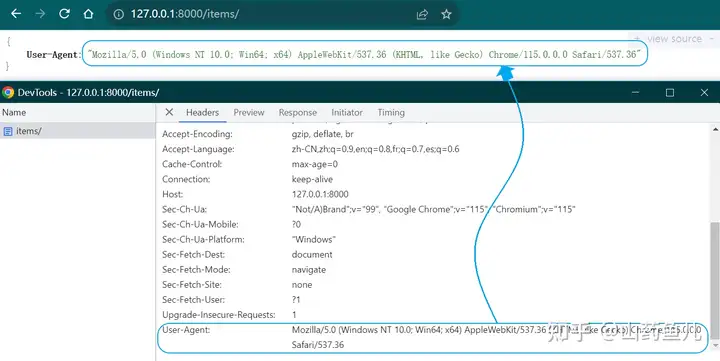Click the browser forward arrow
Image resolution: width=720 pixels, height=361 pixels.
pyautogui.click(x=40, y=14)
